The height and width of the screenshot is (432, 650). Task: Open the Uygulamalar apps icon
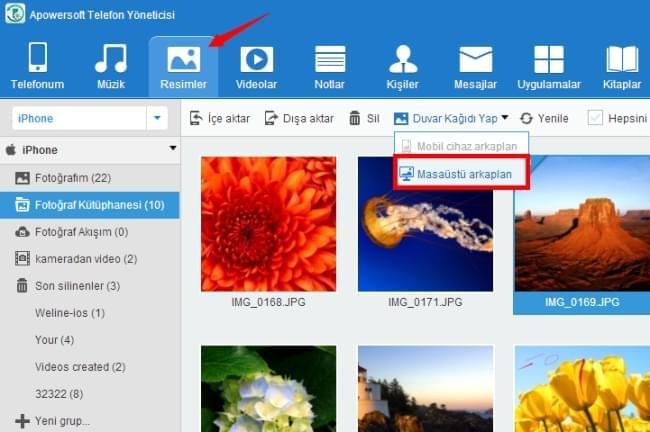[548, 59]
